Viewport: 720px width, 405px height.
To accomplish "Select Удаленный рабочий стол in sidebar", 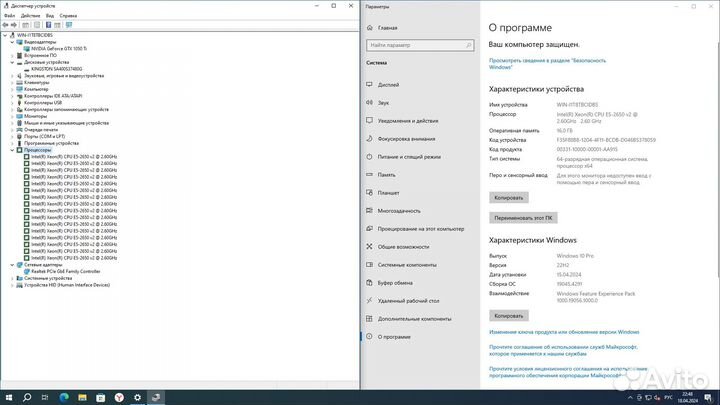I will point(408,300).
